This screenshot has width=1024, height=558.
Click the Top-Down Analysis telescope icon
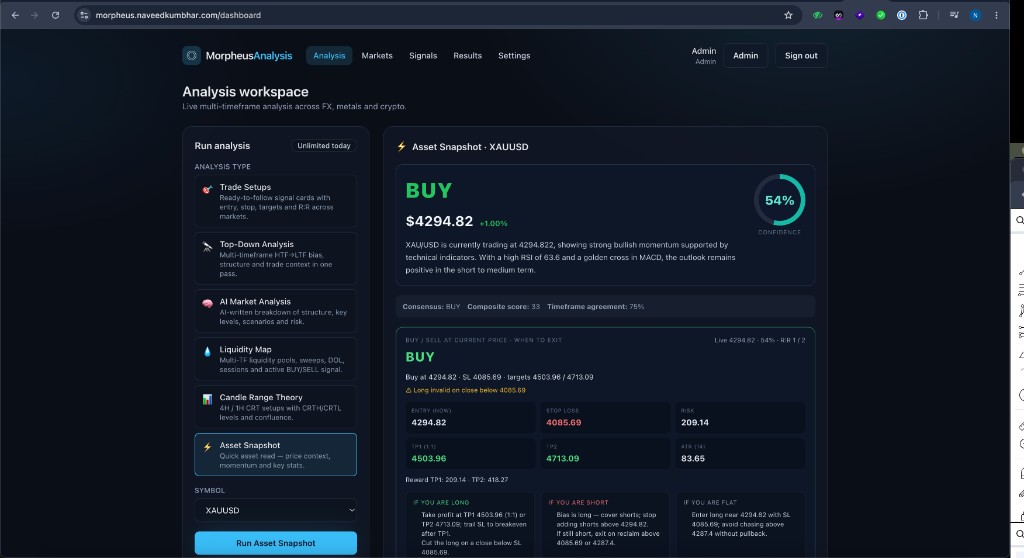[207, 247]
